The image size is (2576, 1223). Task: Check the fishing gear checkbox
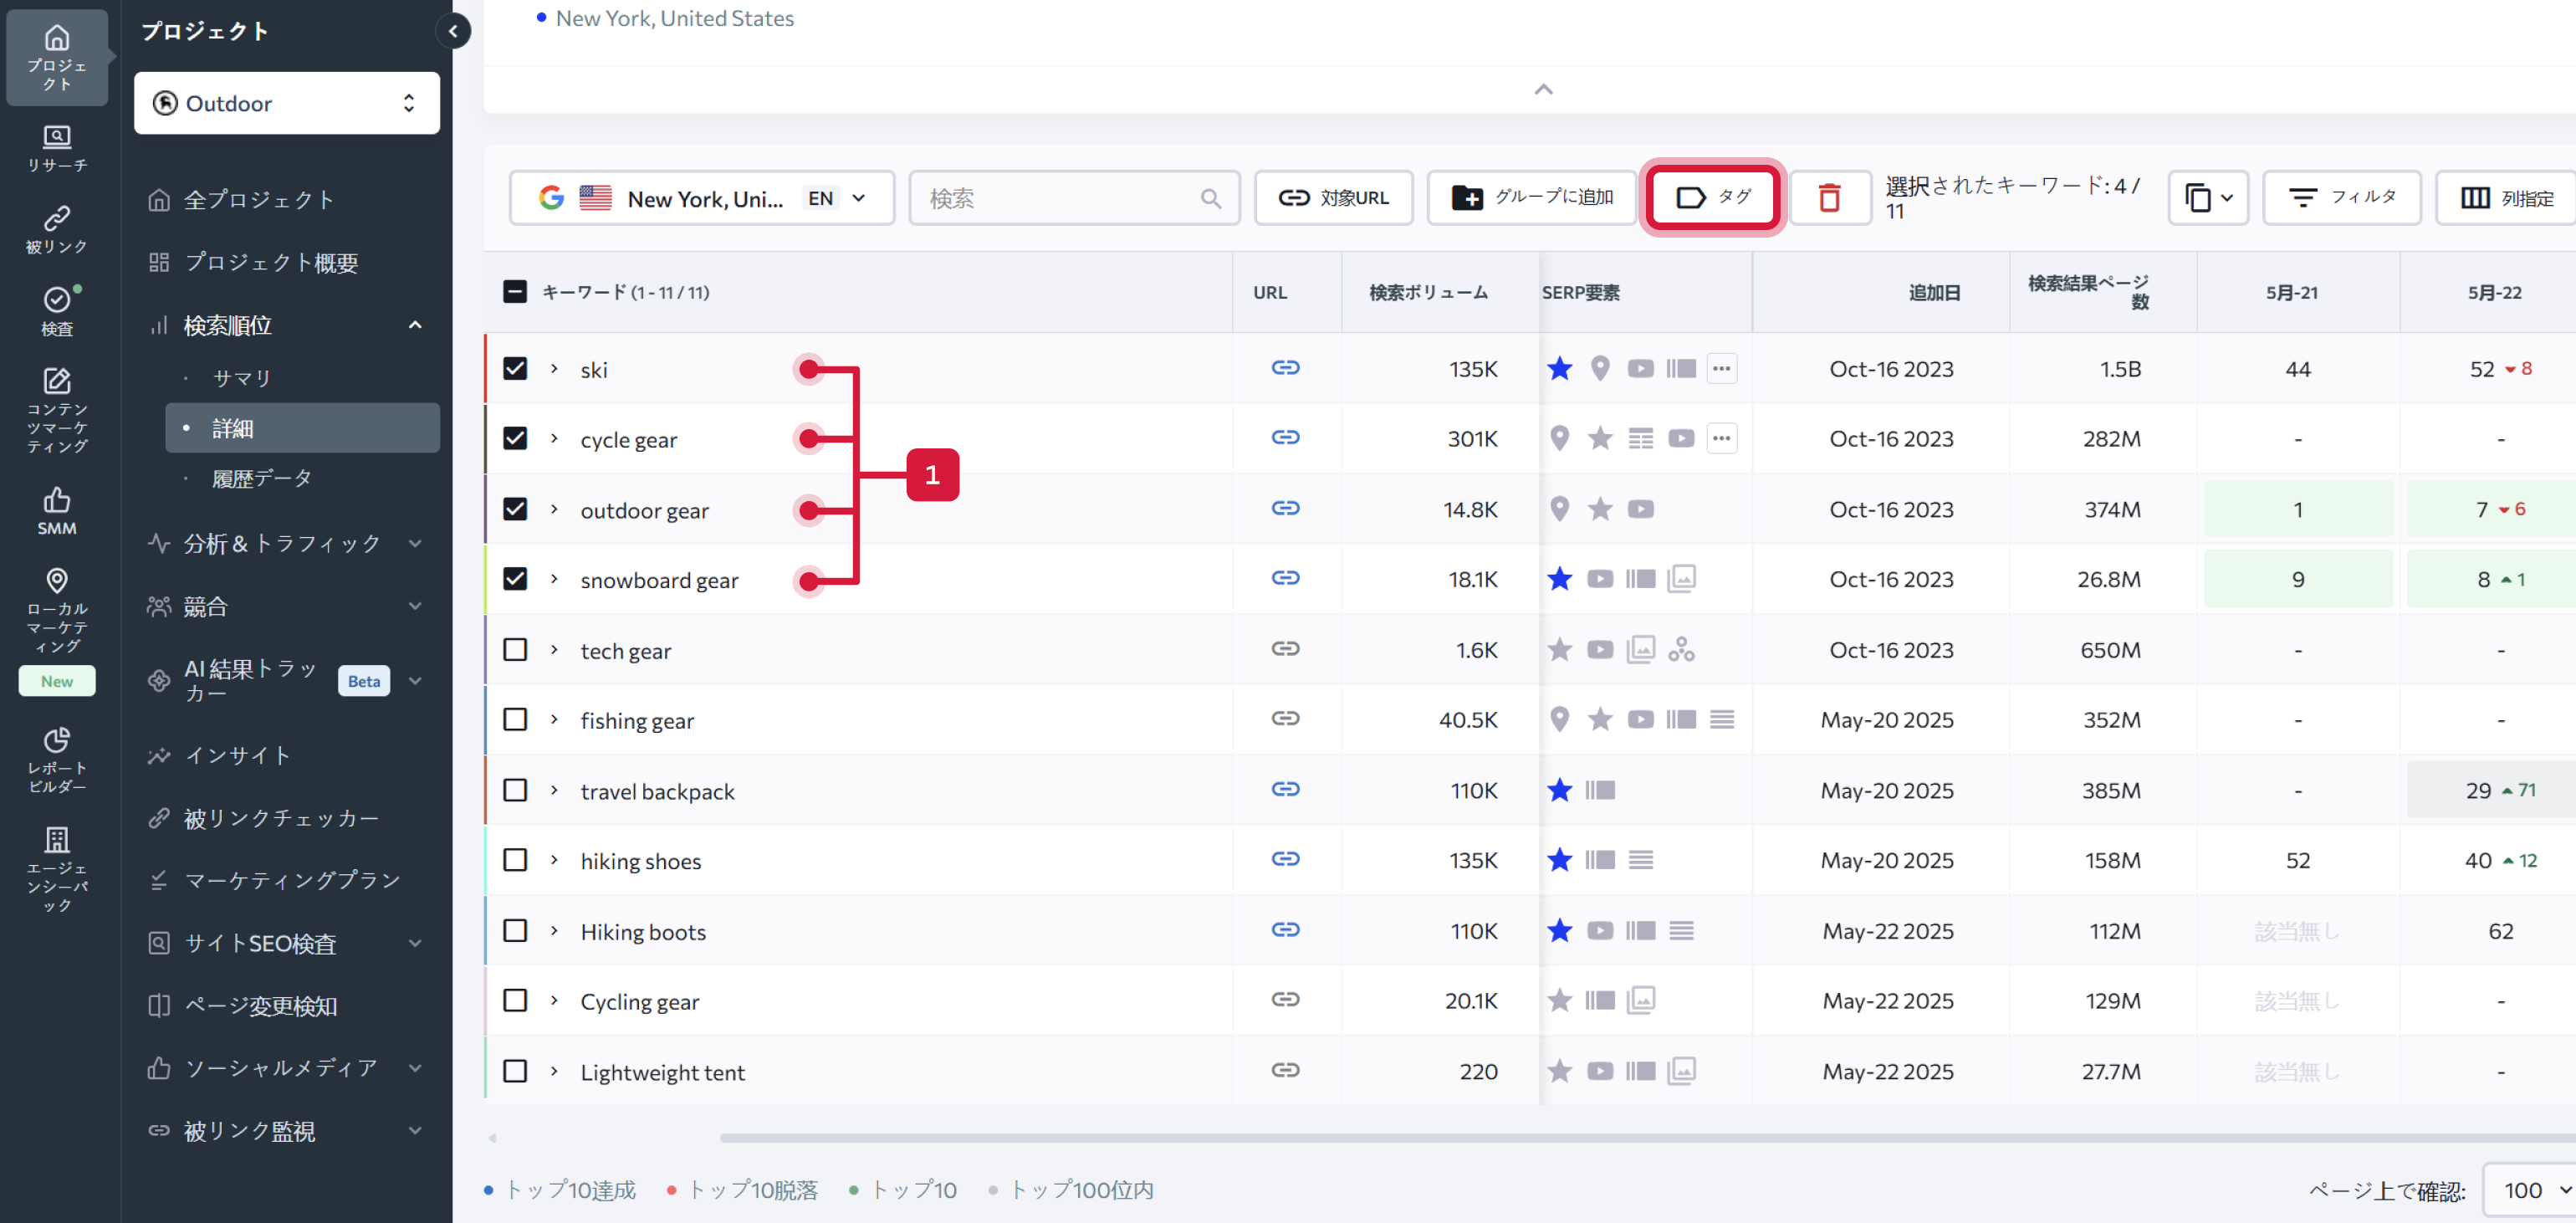point(515,719)
